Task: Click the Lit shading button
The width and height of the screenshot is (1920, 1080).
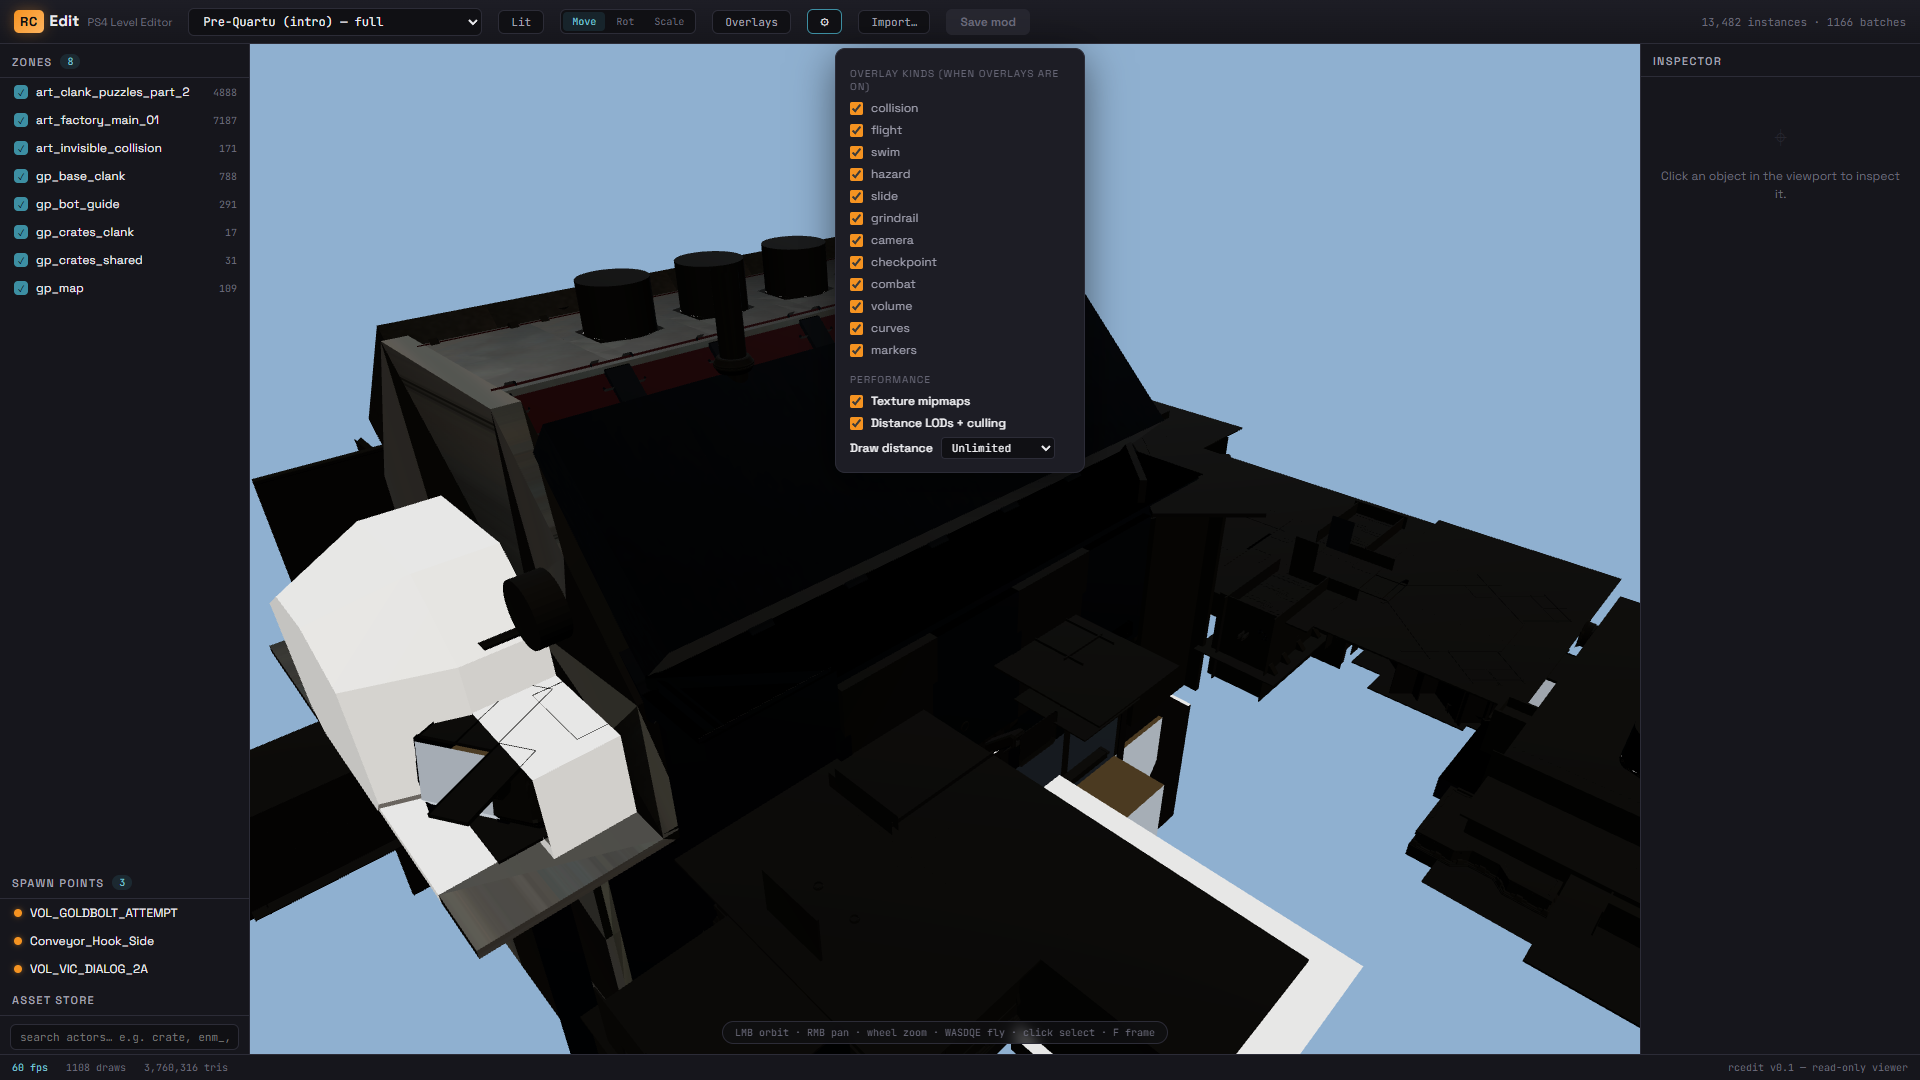Action: [521, 22]
